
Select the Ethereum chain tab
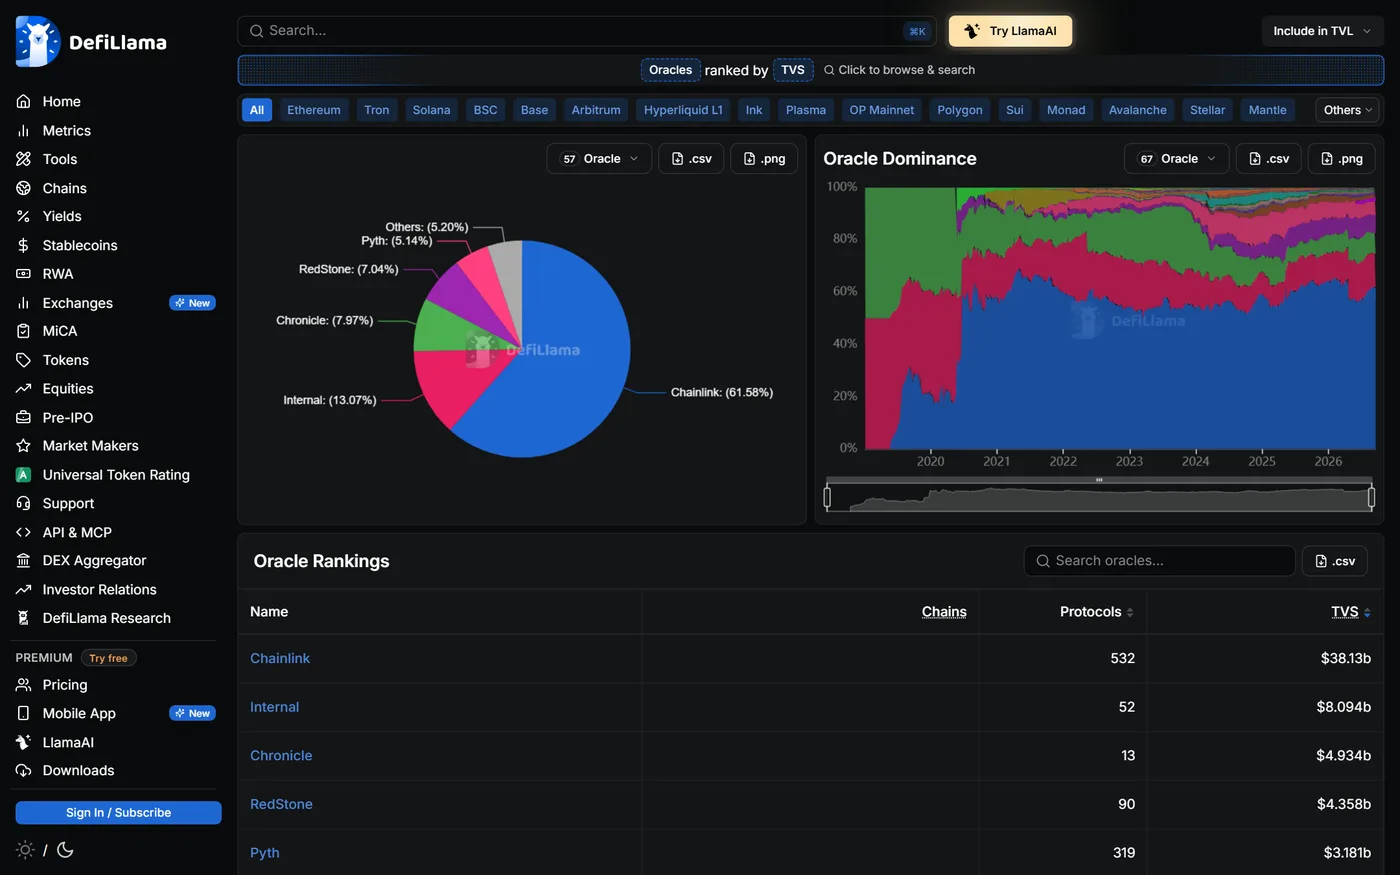(314, 110)
